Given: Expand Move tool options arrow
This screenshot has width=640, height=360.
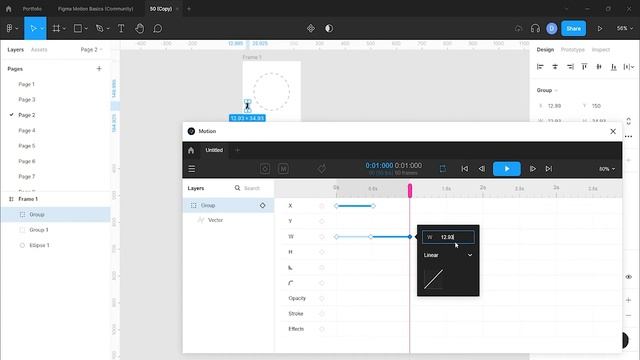Looking at the screenshot, I should (42, 29).
